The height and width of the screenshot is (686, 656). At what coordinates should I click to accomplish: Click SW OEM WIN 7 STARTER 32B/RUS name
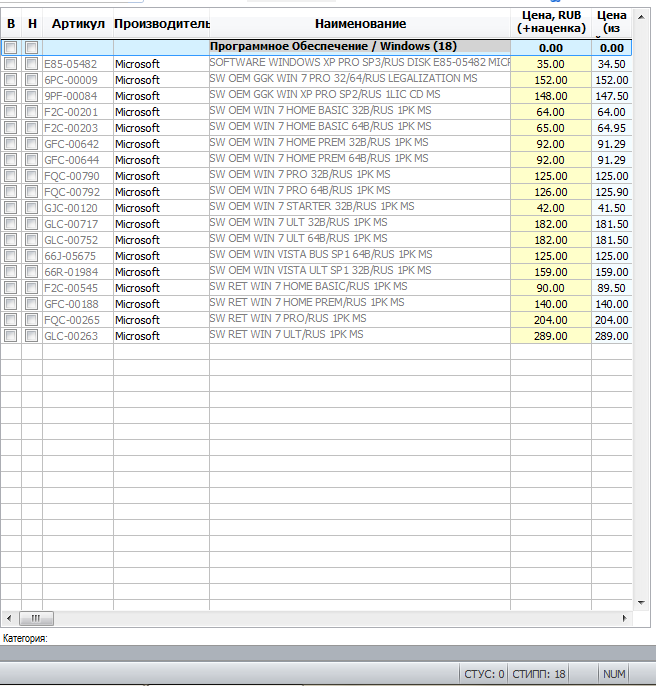pyautogui.click(x=312, y=206)
